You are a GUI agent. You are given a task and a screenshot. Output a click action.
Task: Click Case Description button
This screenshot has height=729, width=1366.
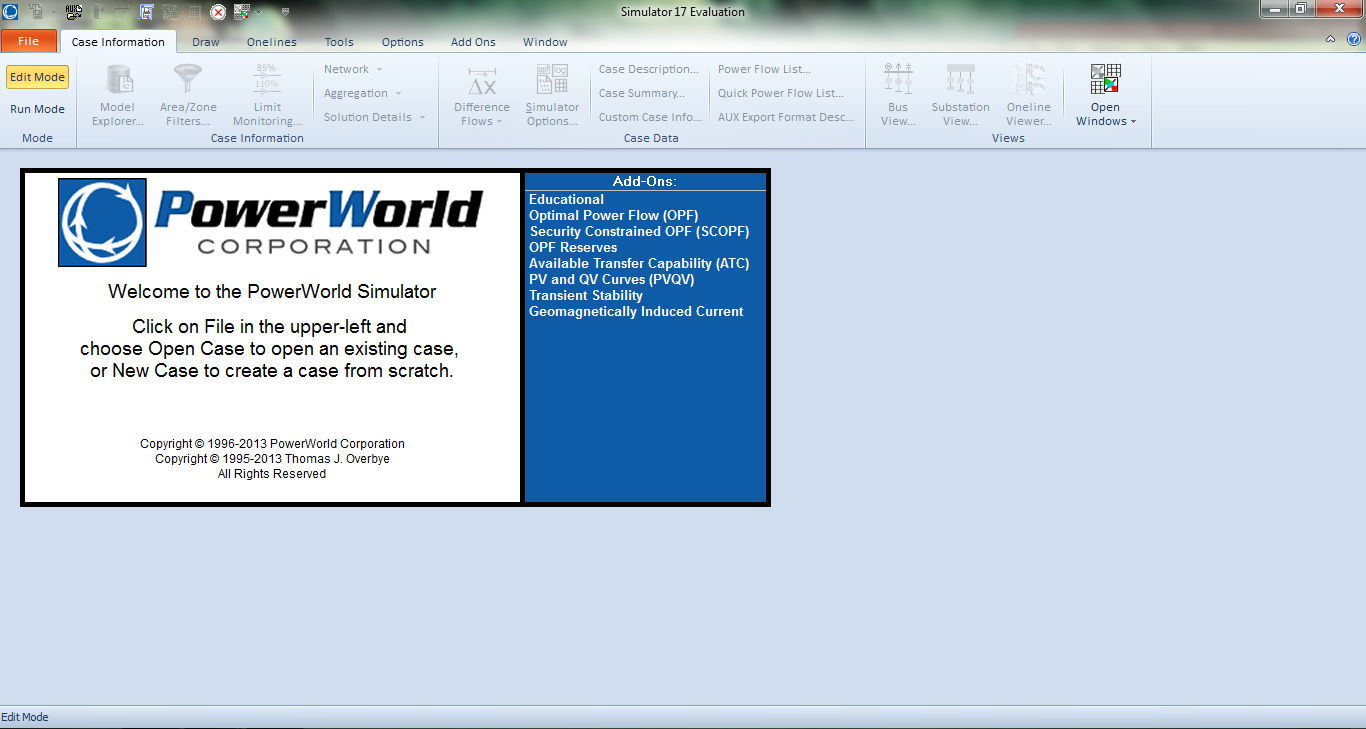pyautogui.click(x=649, y=69)
